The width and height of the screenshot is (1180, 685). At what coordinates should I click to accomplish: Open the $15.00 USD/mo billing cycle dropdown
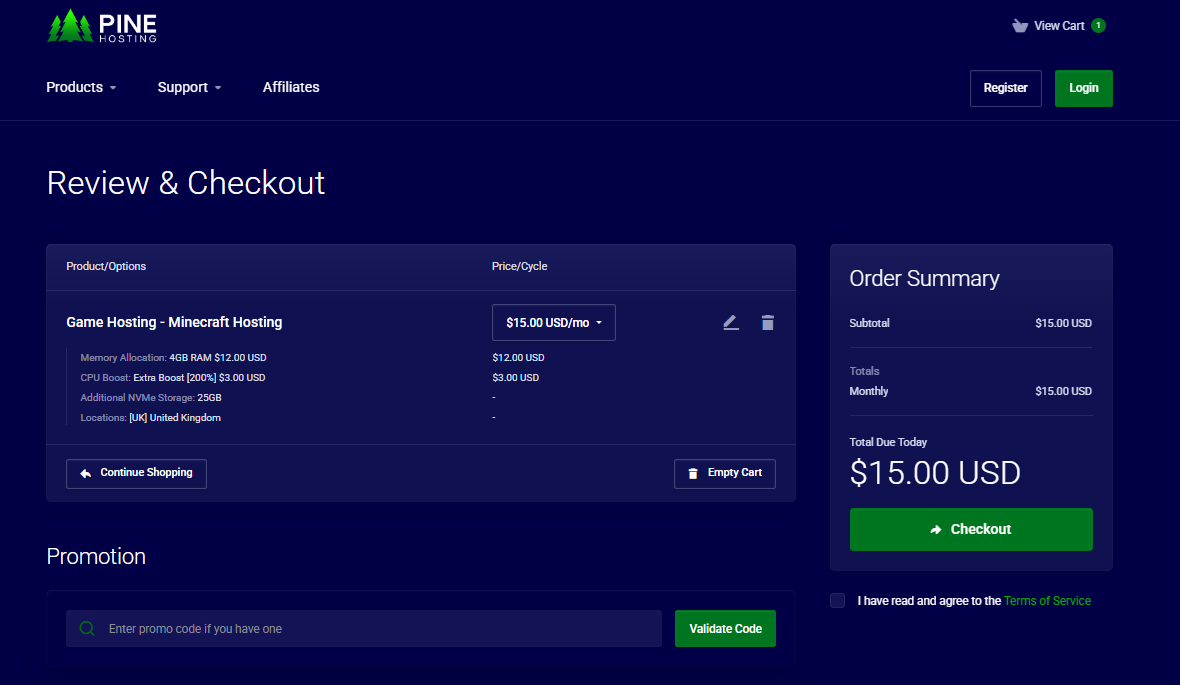coord(554,323)
